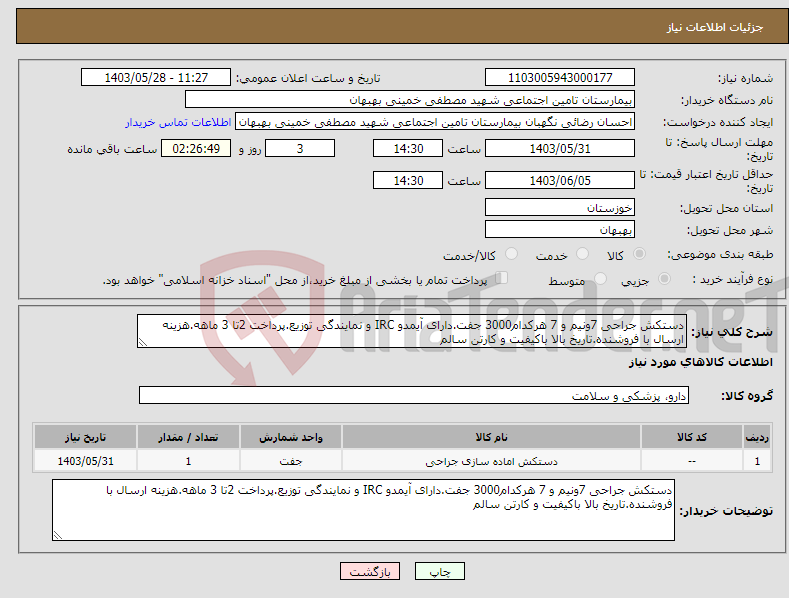Click the delivery city بهبهان field
The width and height of the screenshot is (789, 598).
coord(560,230)
